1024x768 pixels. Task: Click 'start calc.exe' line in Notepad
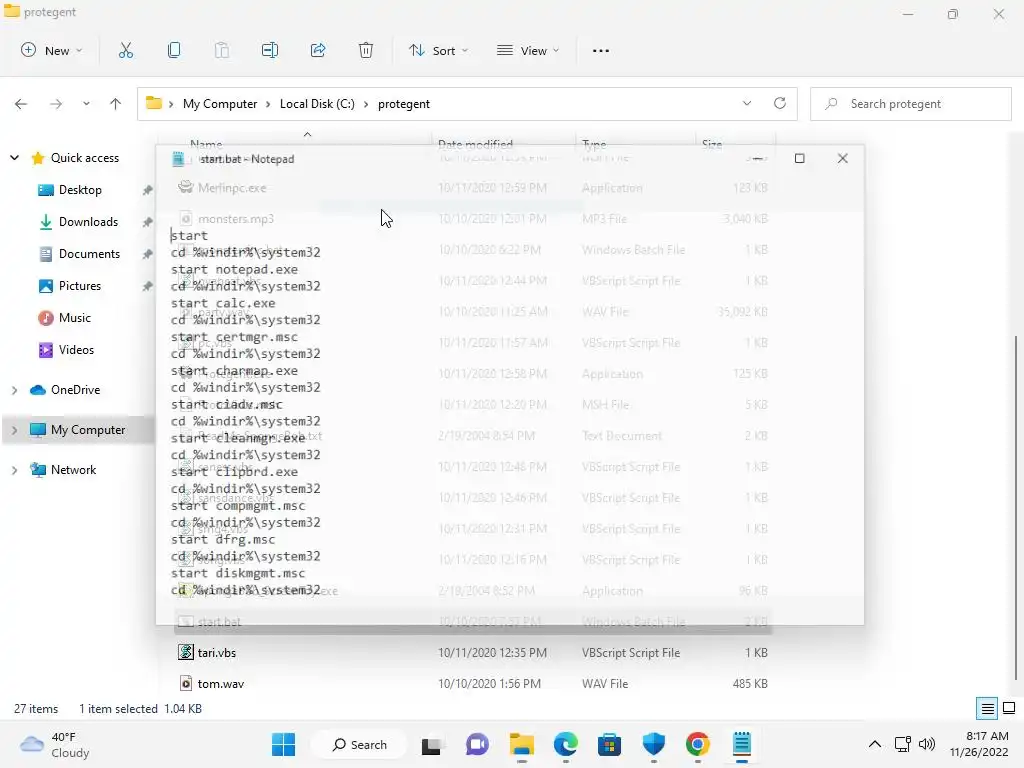[223, 303]
